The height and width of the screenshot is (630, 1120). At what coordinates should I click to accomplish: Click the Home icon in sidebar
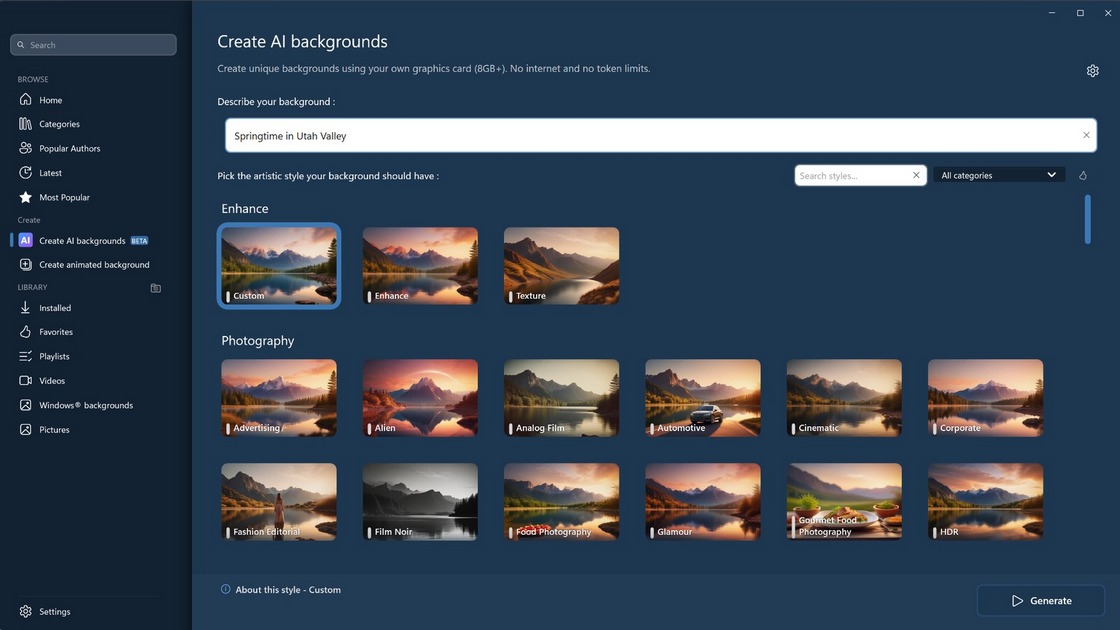click(x=26, y=99)
